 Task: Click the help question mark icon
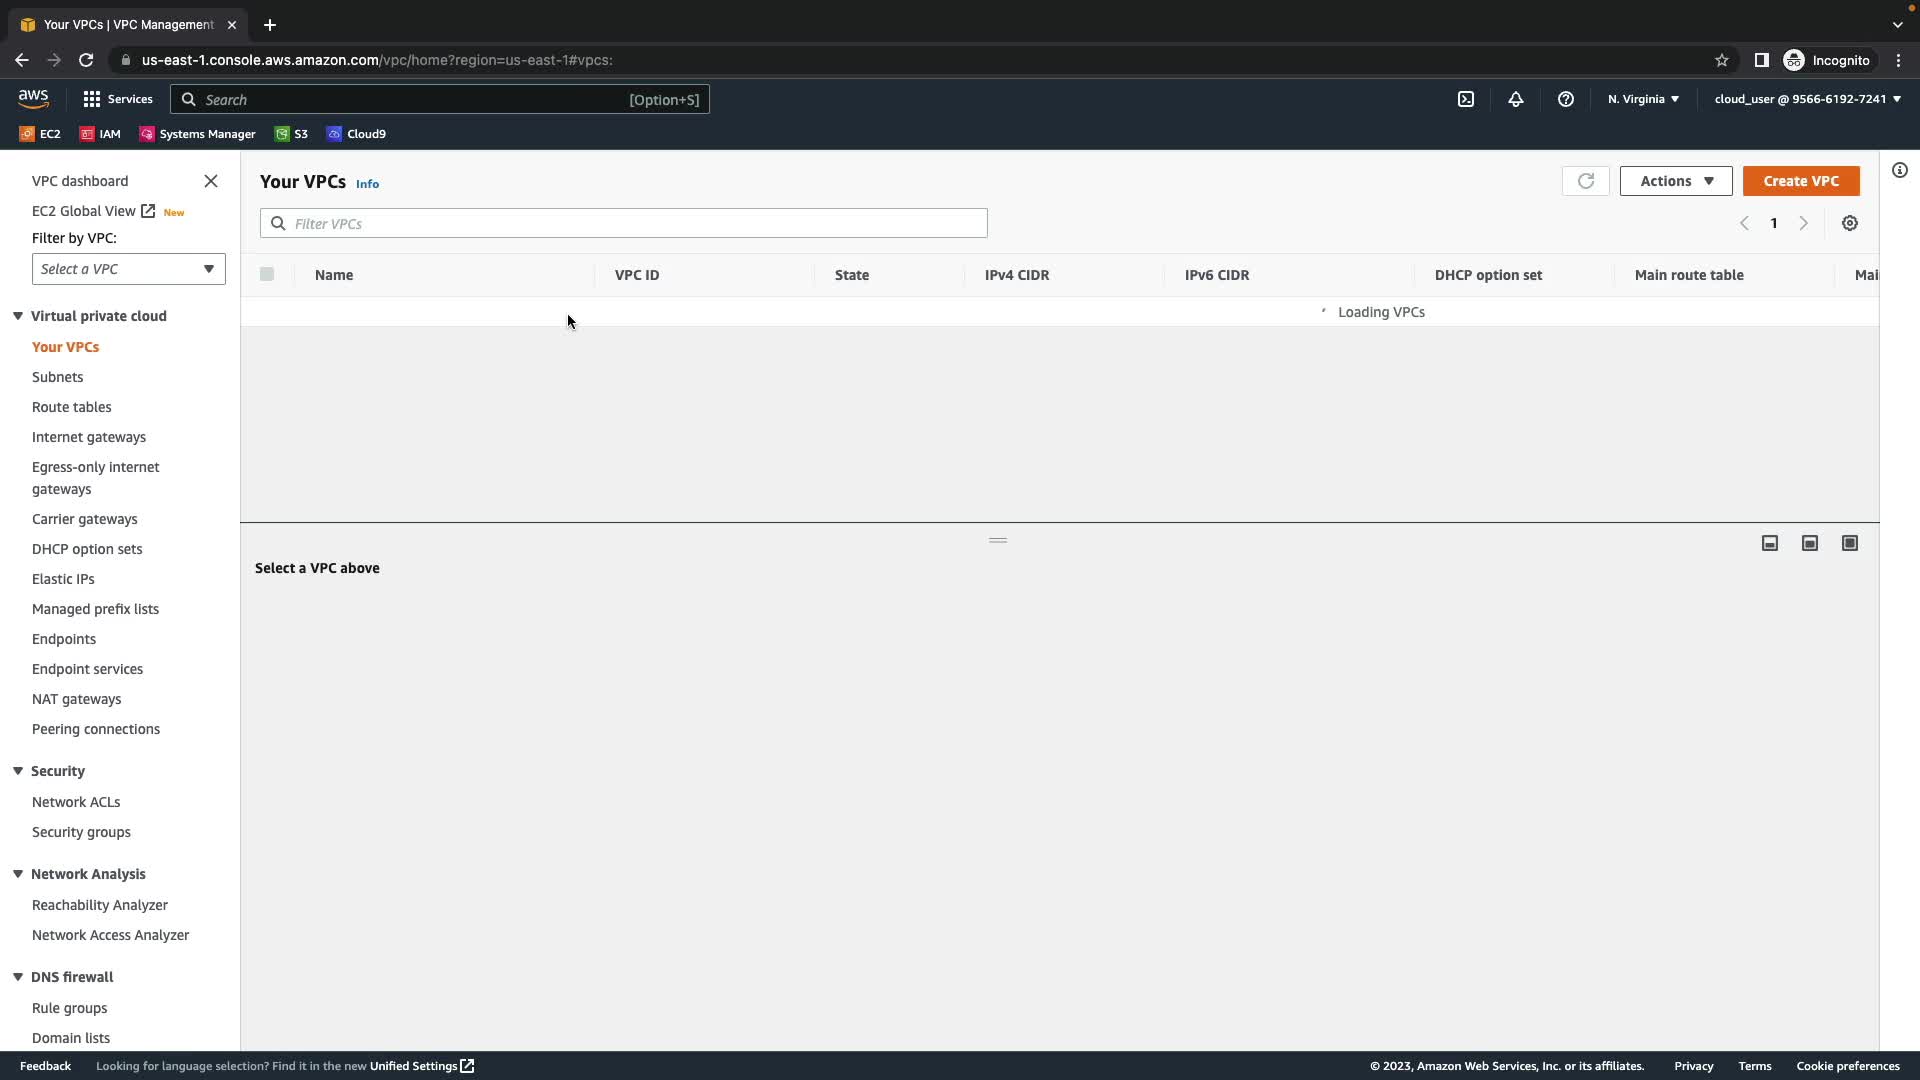coord(1566,99)
